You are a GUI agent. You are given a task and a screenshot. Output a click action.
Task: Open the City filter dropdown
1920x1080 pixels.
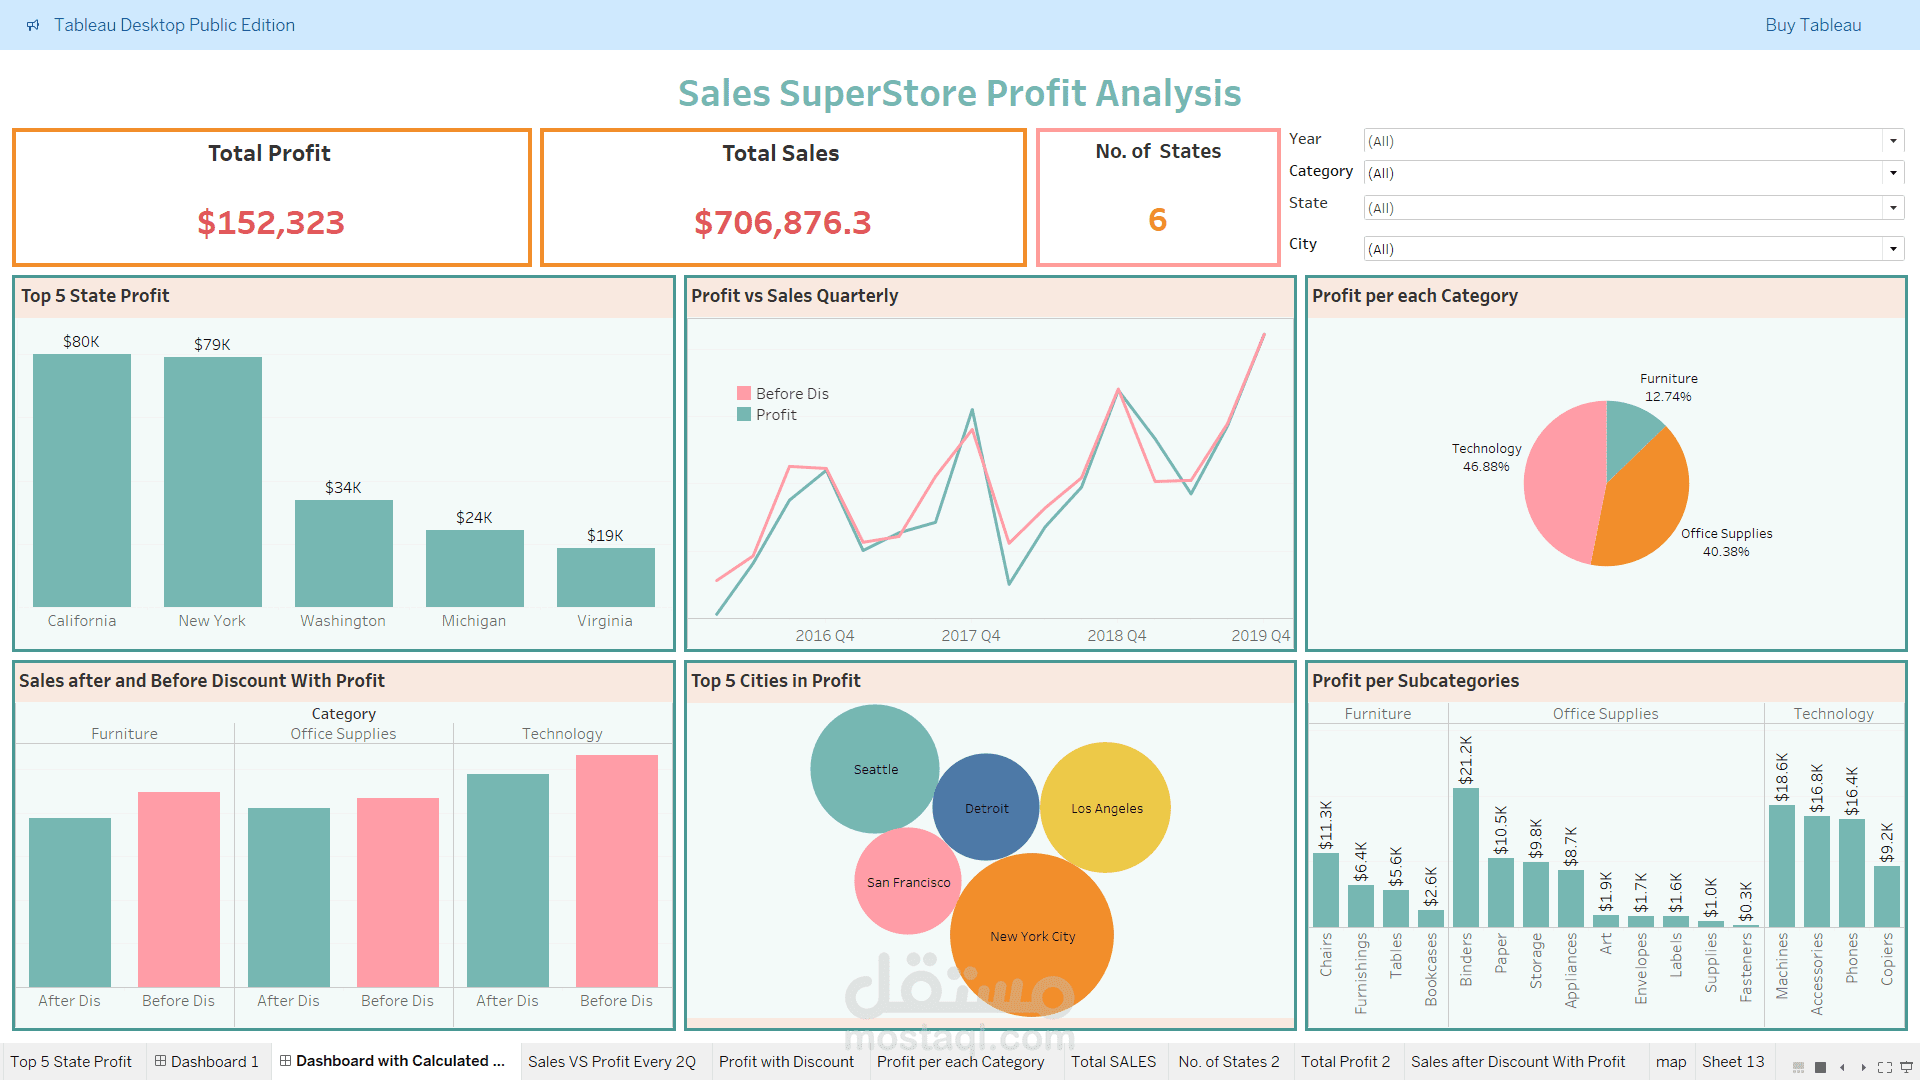tap(1892, 248)
